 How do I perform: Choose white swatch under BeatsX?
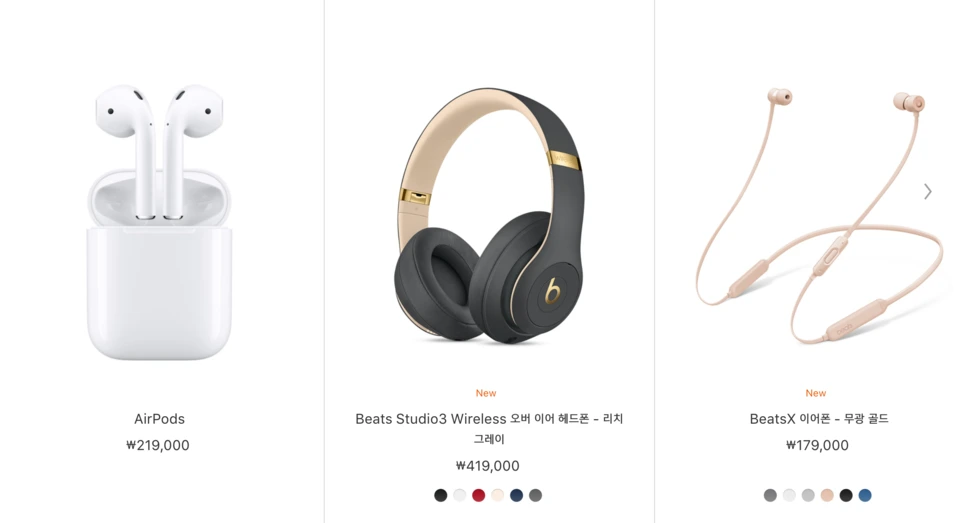789,495
